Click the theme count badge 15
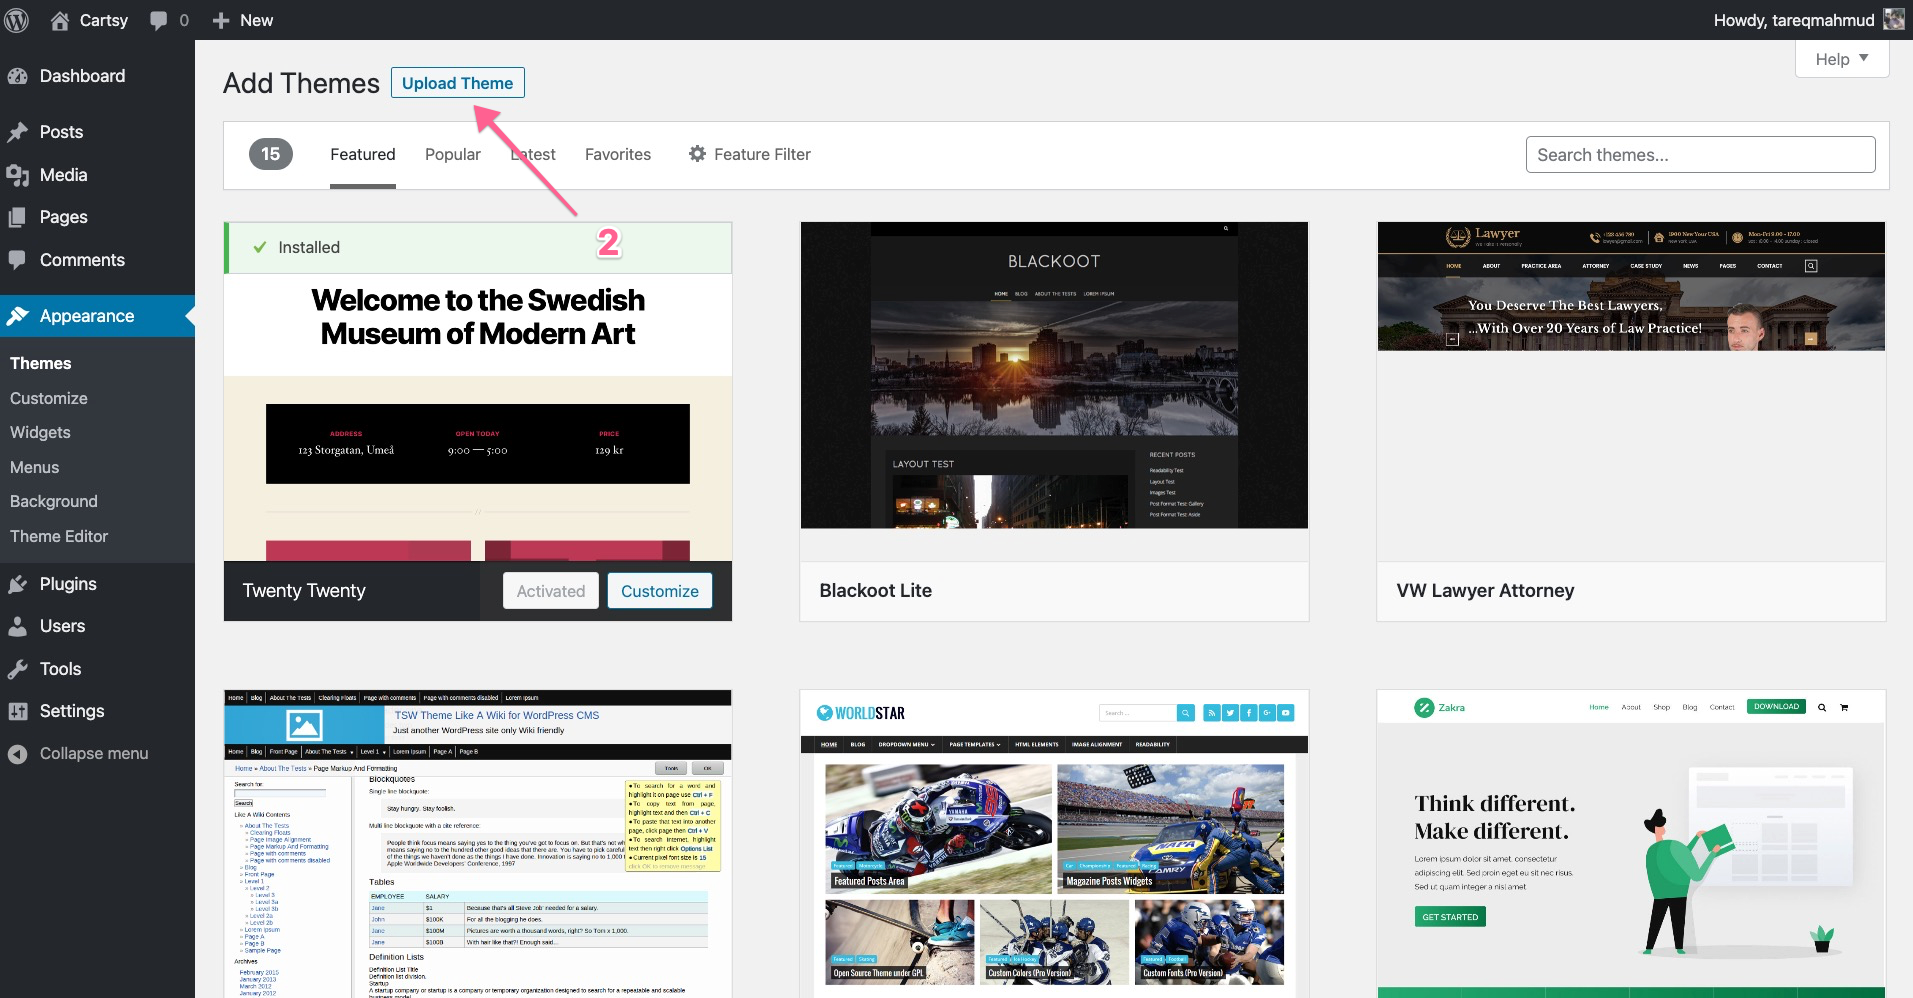 pos(271,154)
